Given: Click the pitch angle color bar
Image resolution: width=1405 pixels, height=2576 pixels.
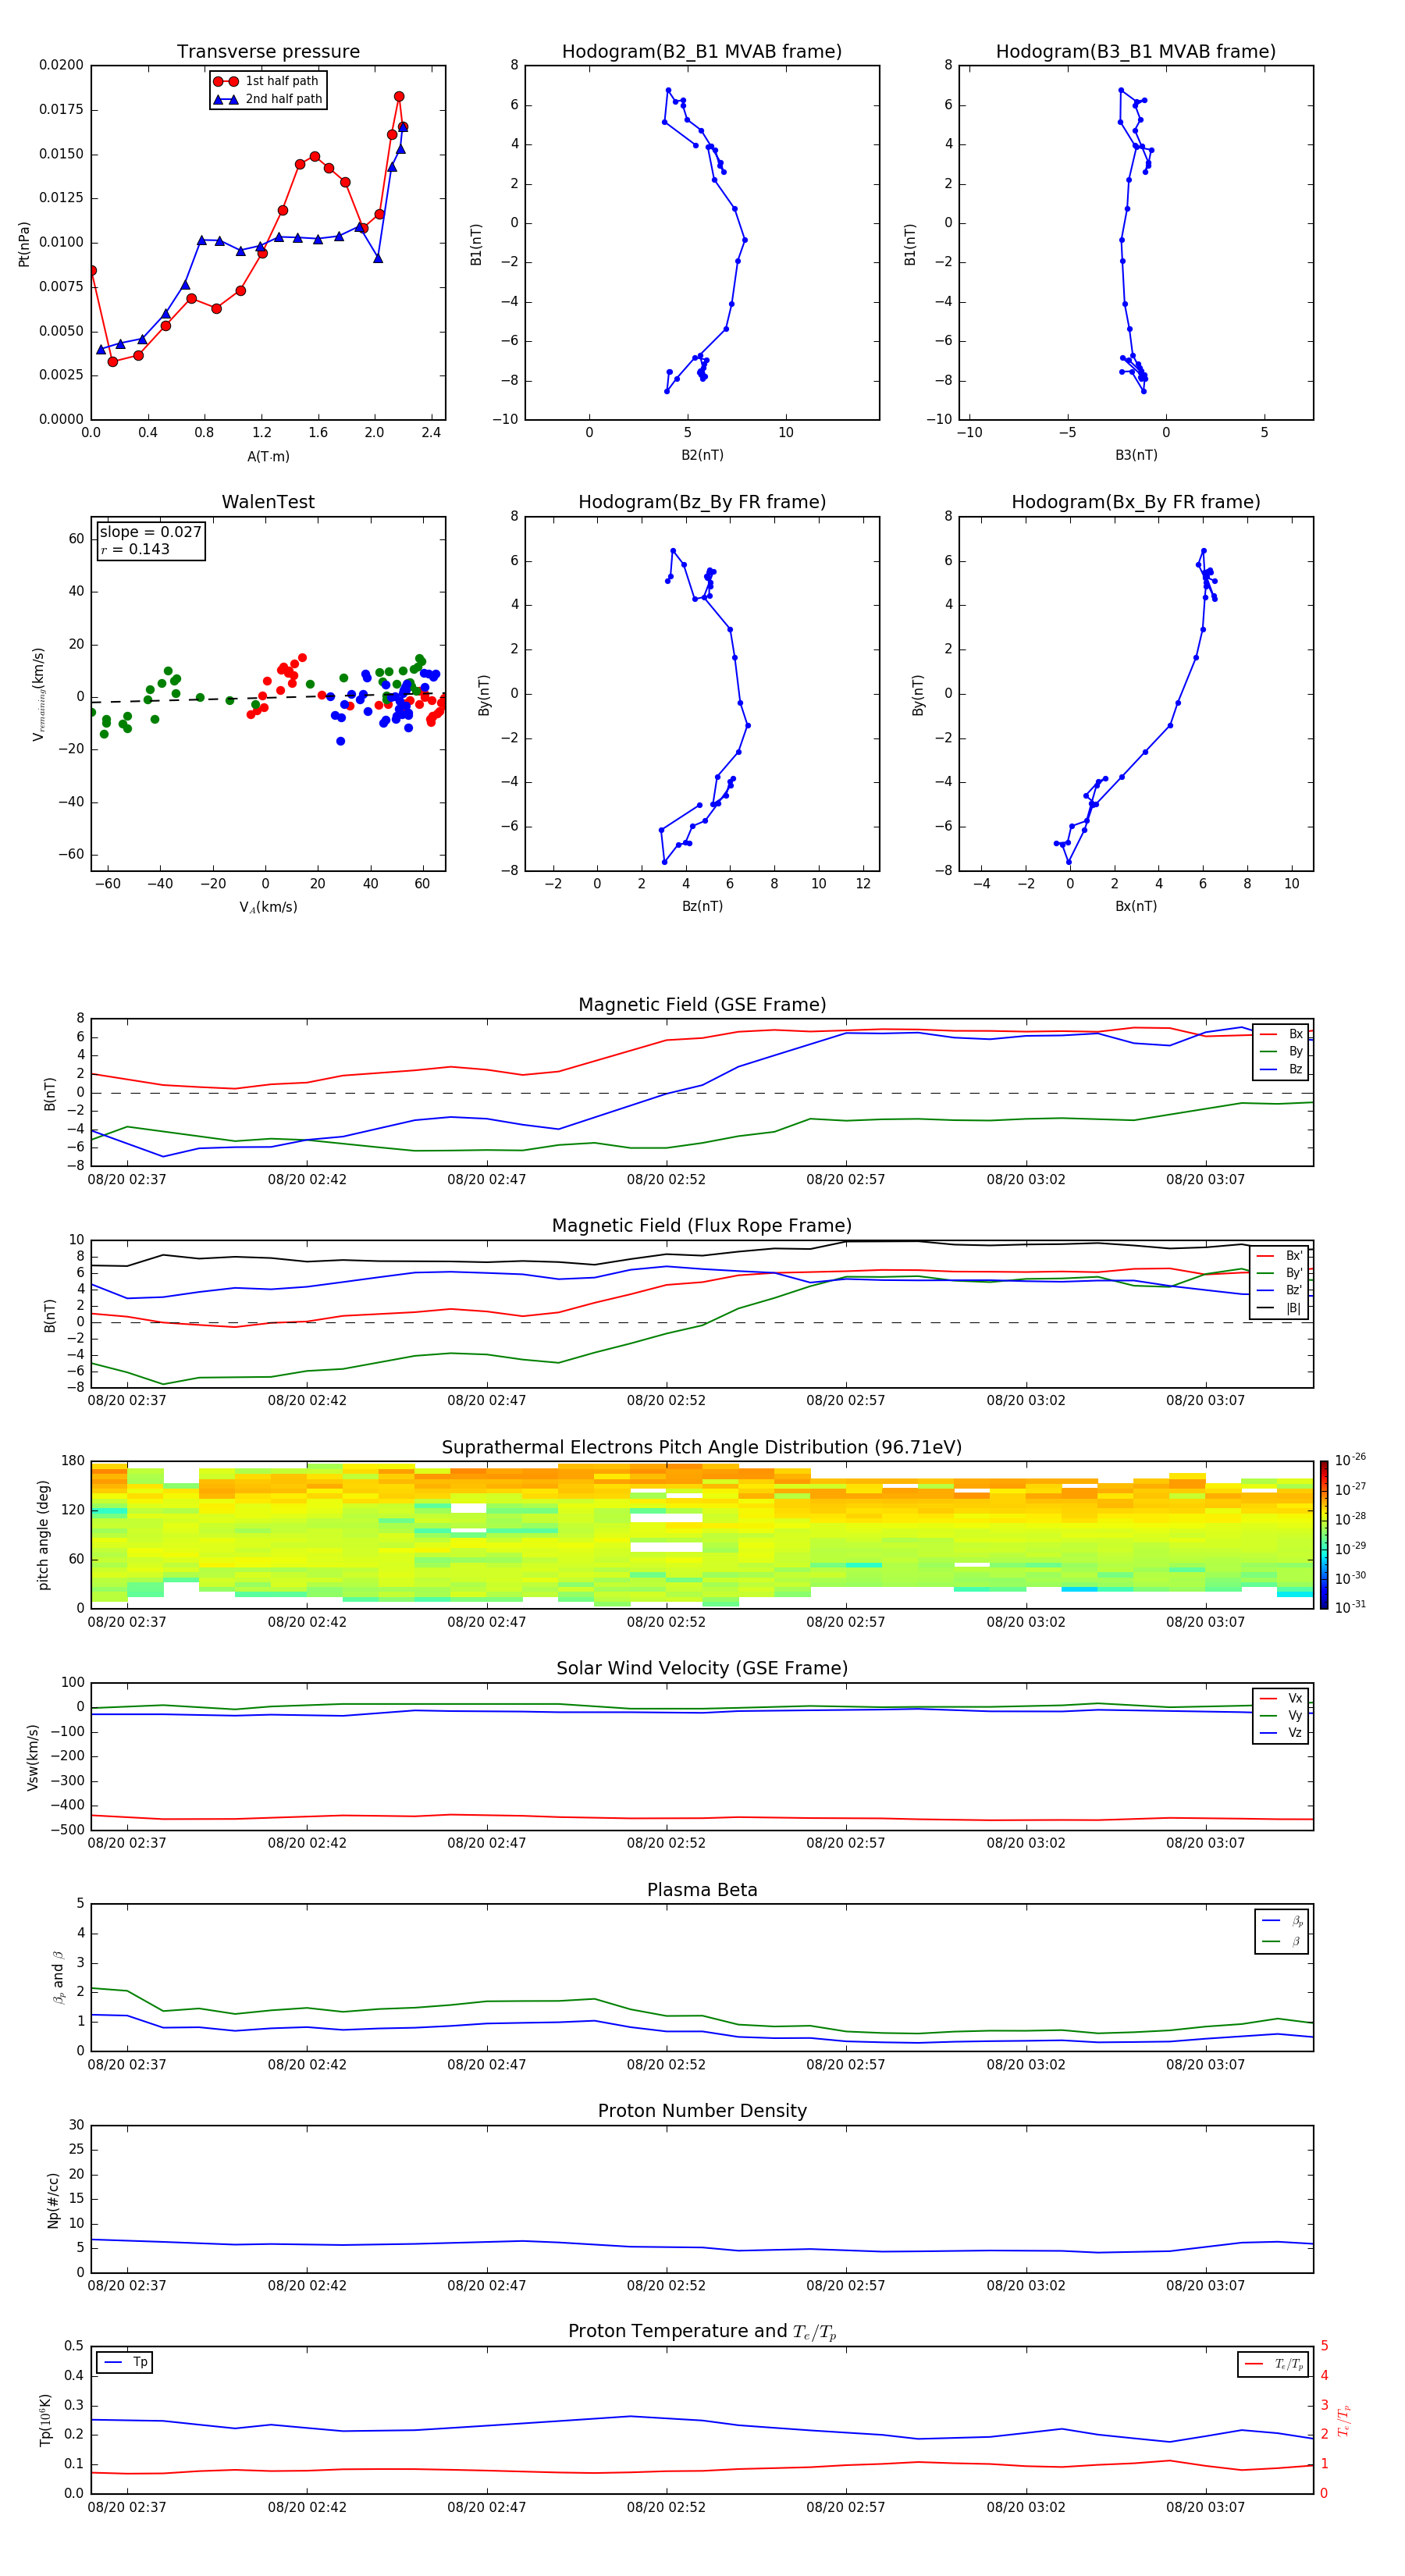Looking at the screenshot, I should [x=1324, y=1535].
